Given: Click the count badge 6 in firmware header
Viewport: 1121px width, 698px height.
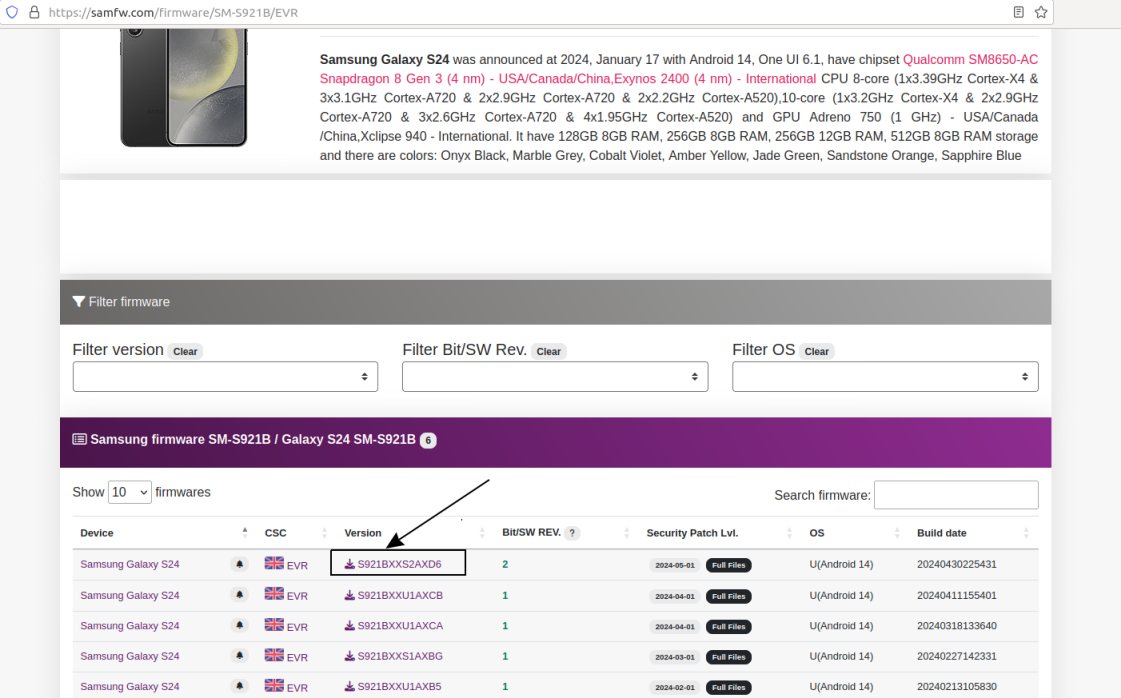Looking at the screenshot, I should tap(428, 440).
